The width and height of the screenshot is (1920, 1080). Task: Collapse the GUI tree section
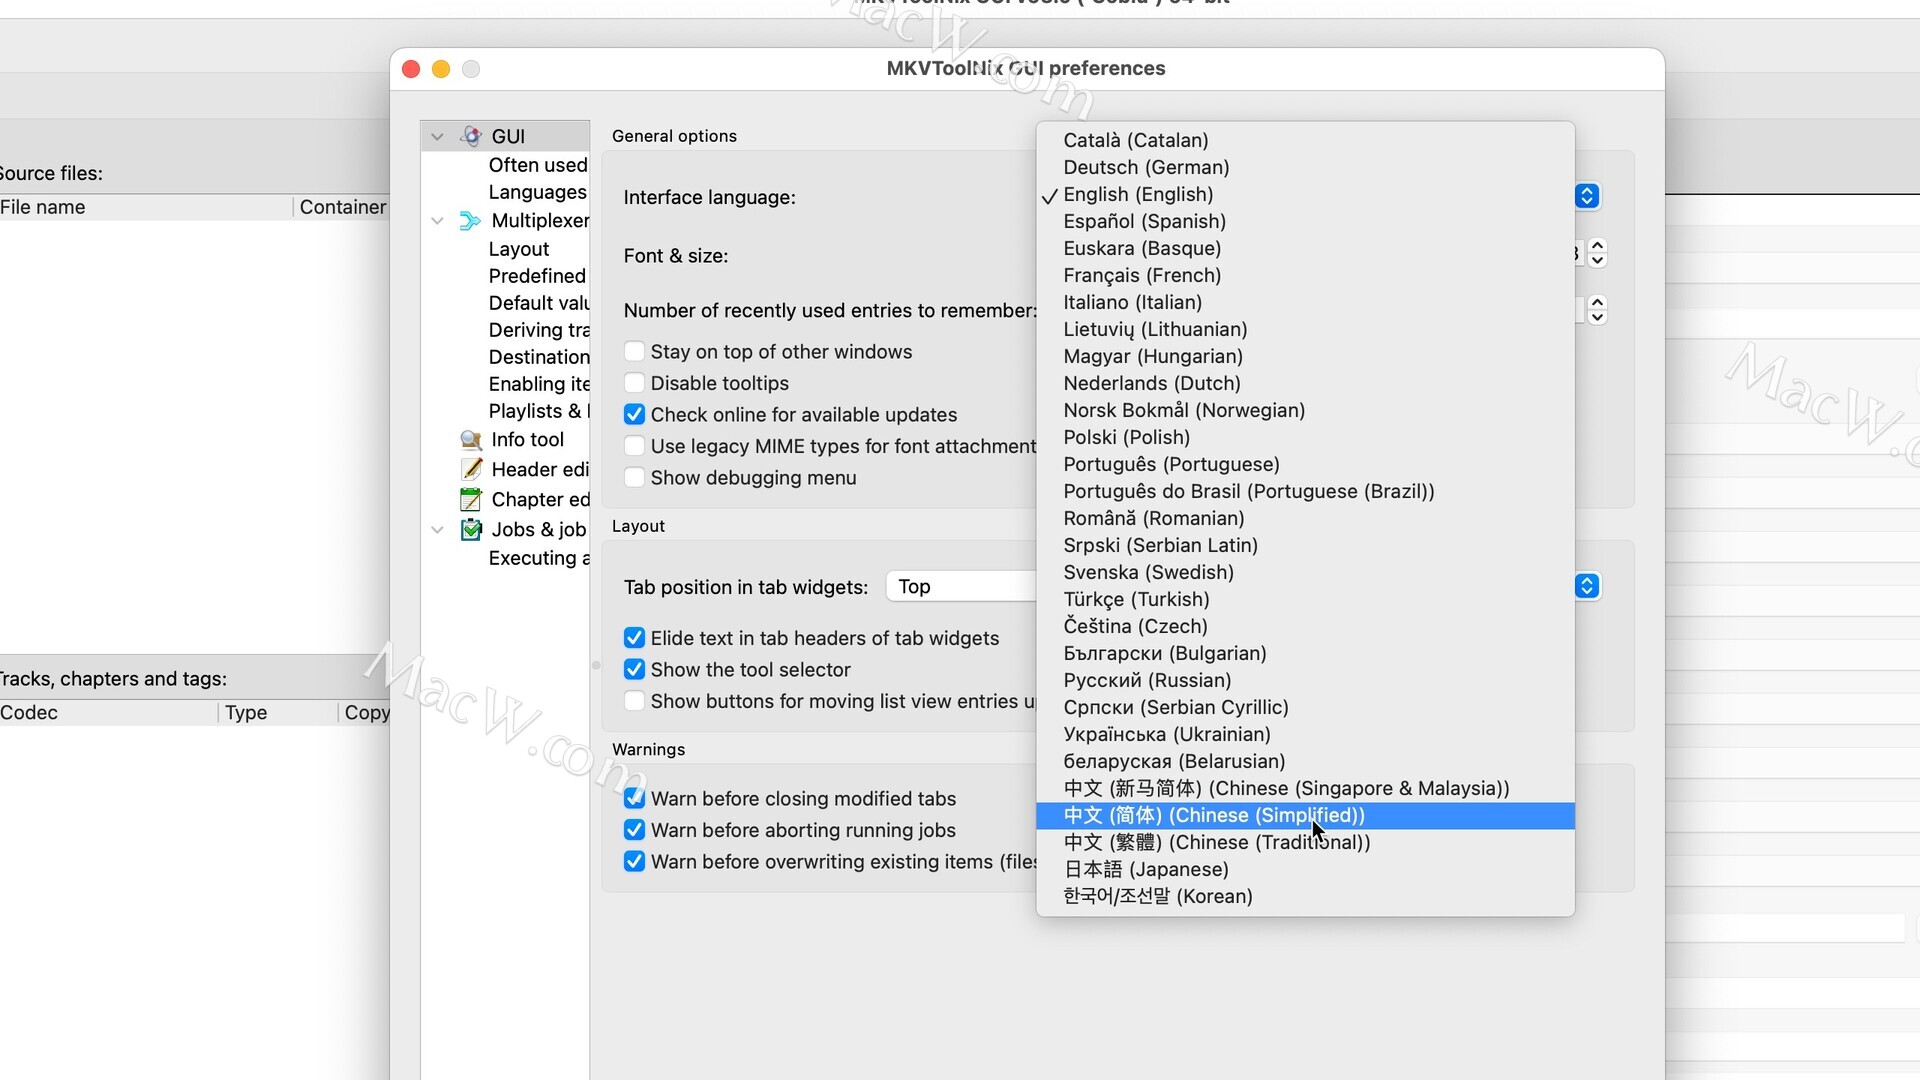tap(437, 137)
